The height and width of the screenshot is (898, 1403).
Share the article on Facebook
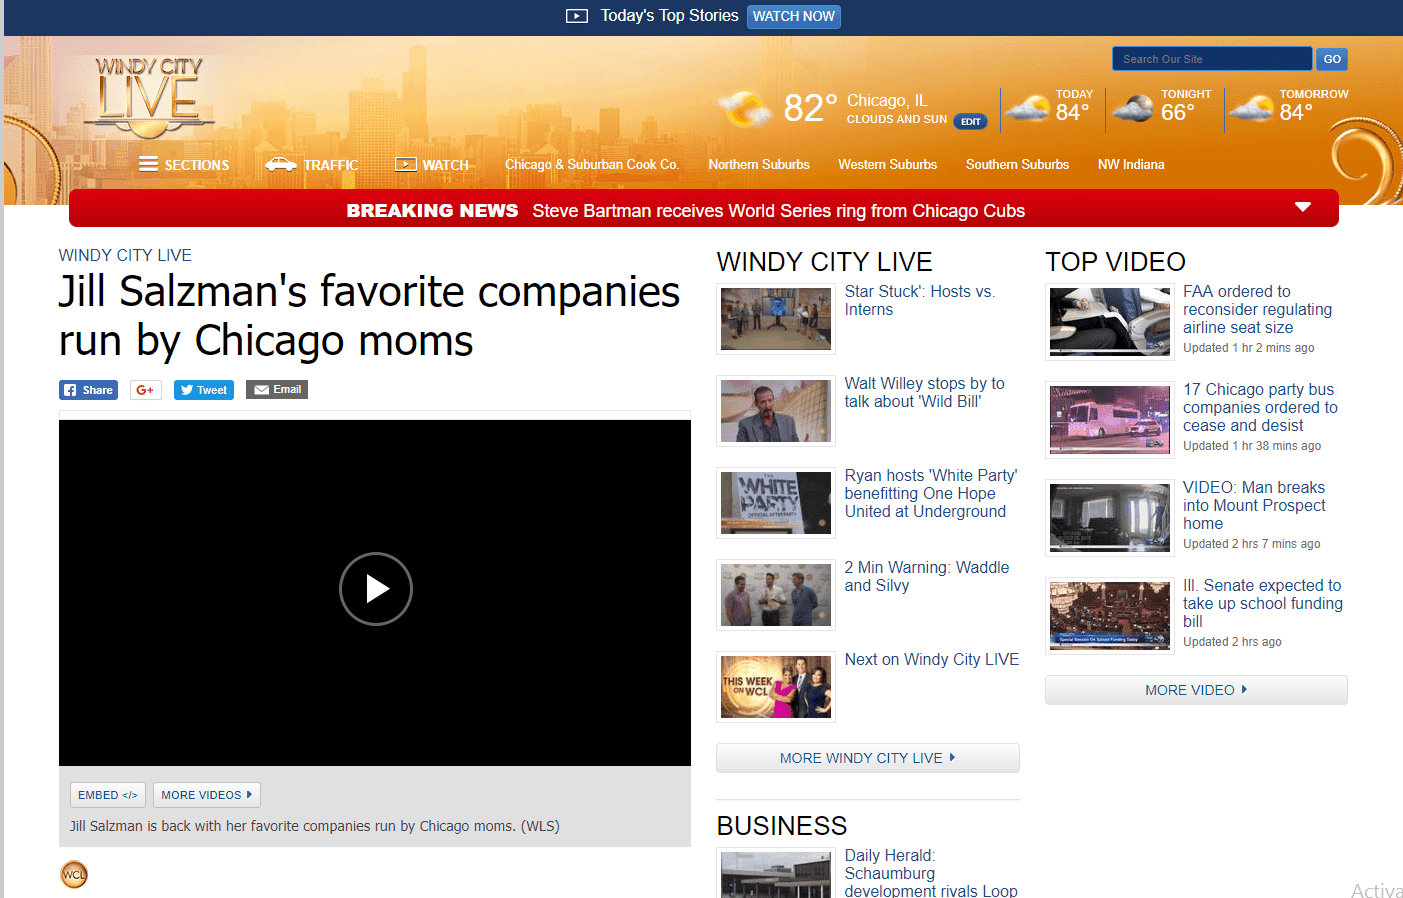[88, 390]
